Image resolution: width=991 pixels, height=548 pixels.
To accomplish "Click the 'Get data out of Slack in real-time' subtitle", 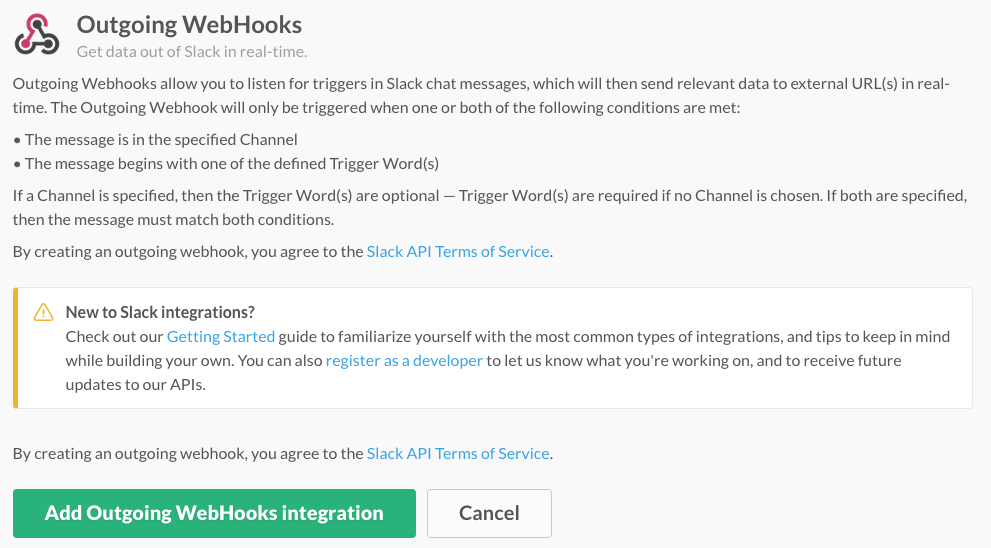I will [192, 52].
